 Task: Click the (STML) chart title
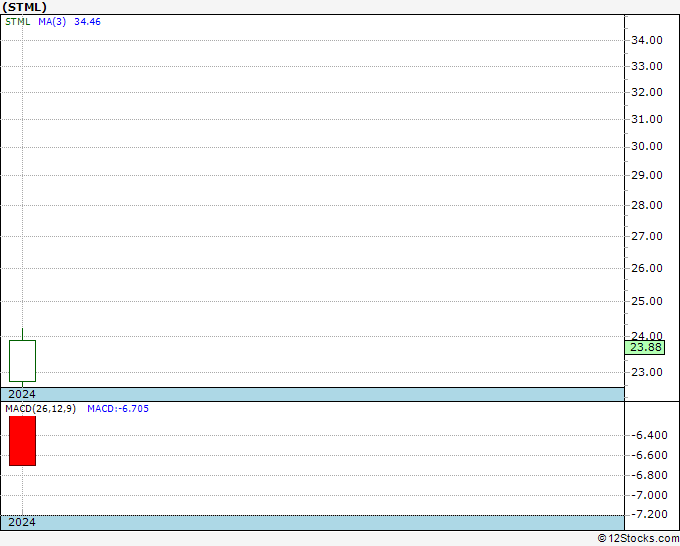coord(25,7)
